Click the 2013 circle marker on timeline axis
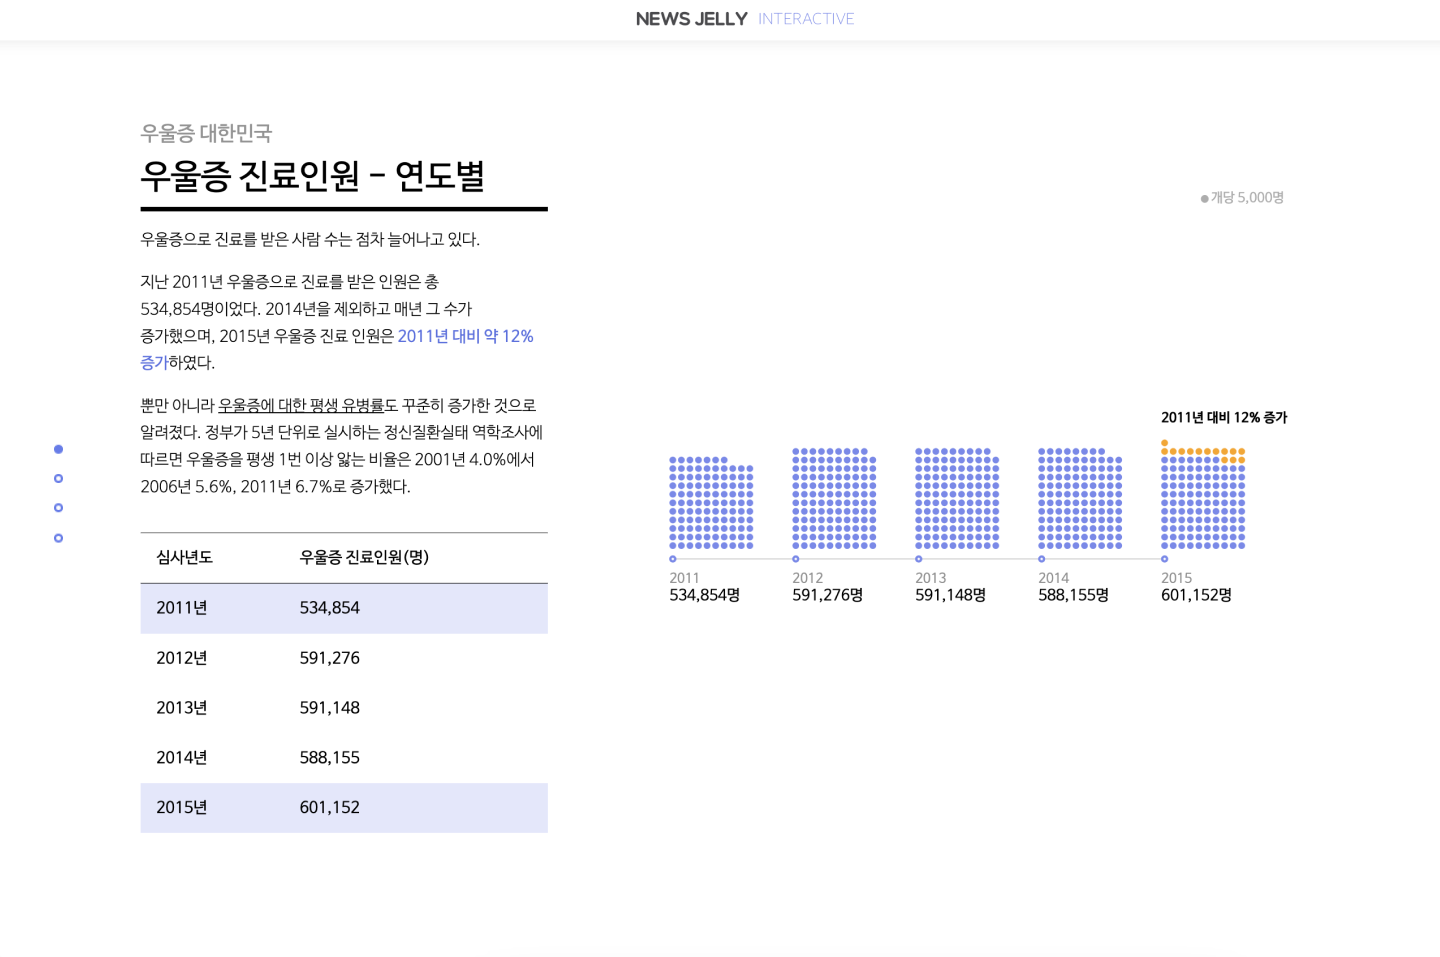This screenshot has width=1440, height=957. pos(919,559)
